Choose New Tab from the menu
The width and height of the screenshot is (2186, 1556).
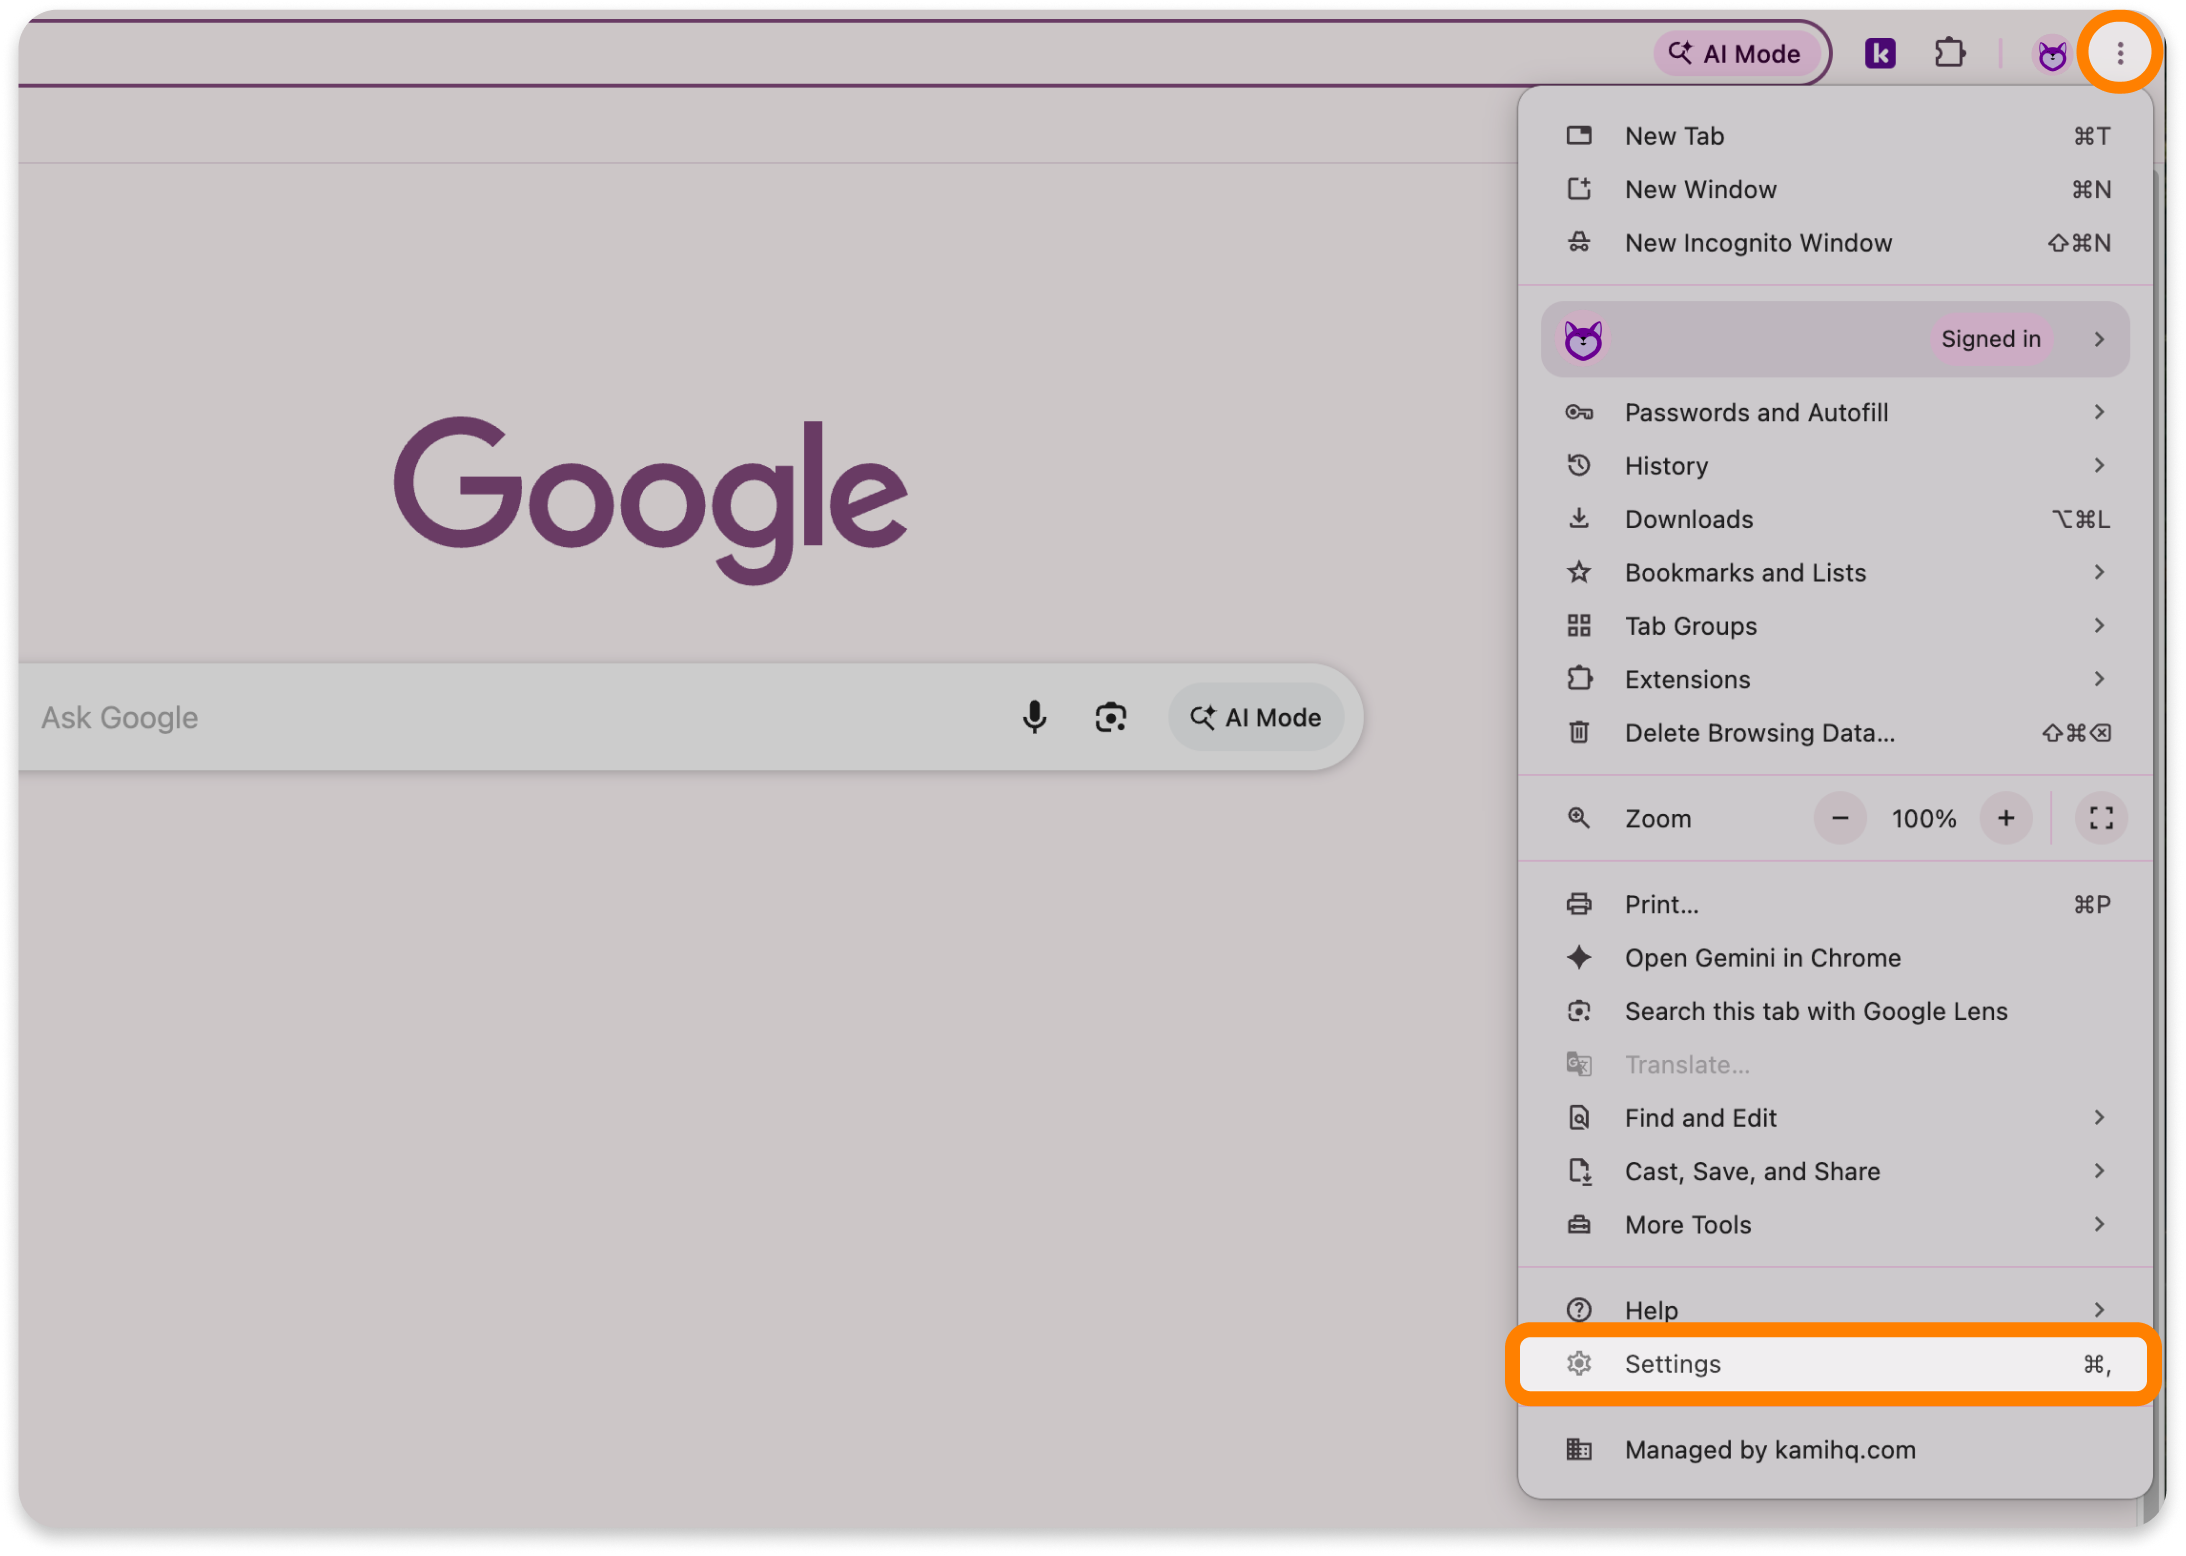point(1835,136)
